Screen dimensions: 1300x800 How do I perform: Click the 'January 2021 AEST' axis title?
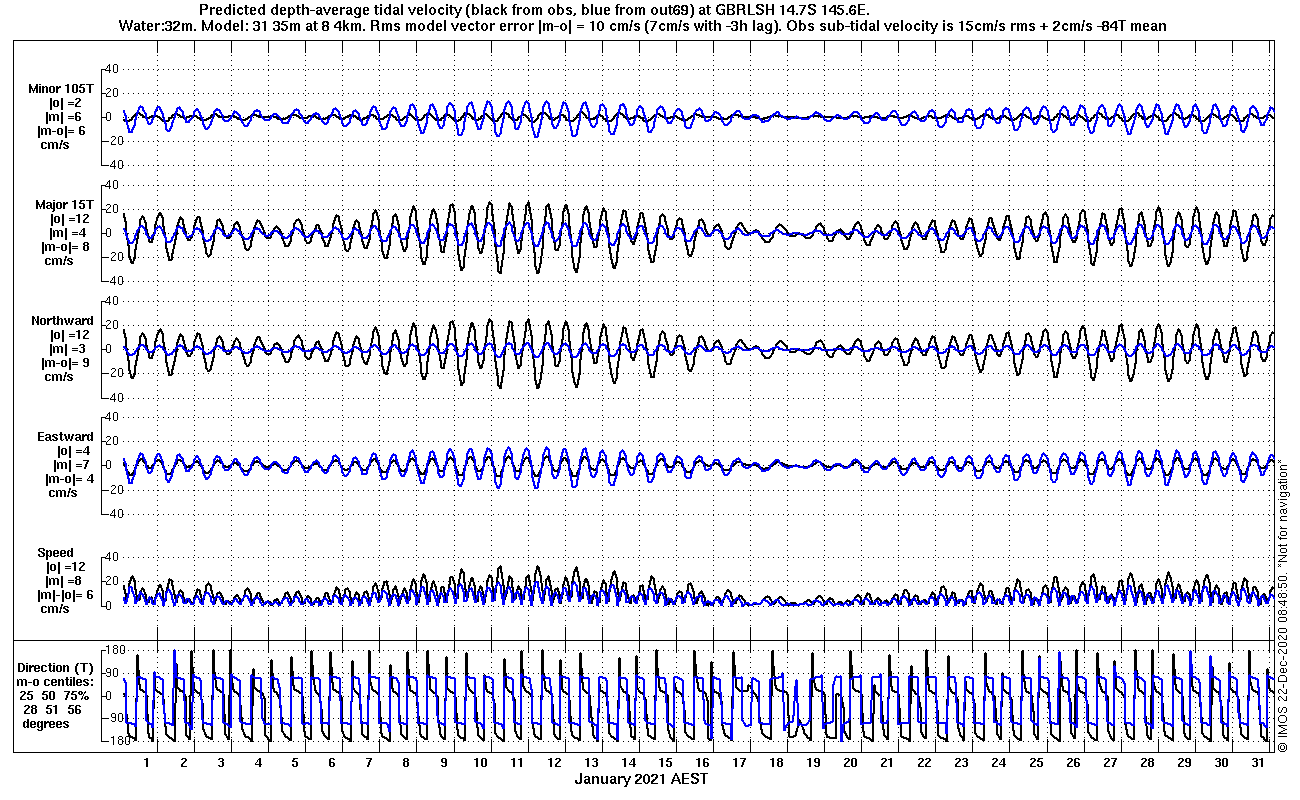[x=641, y=779]
